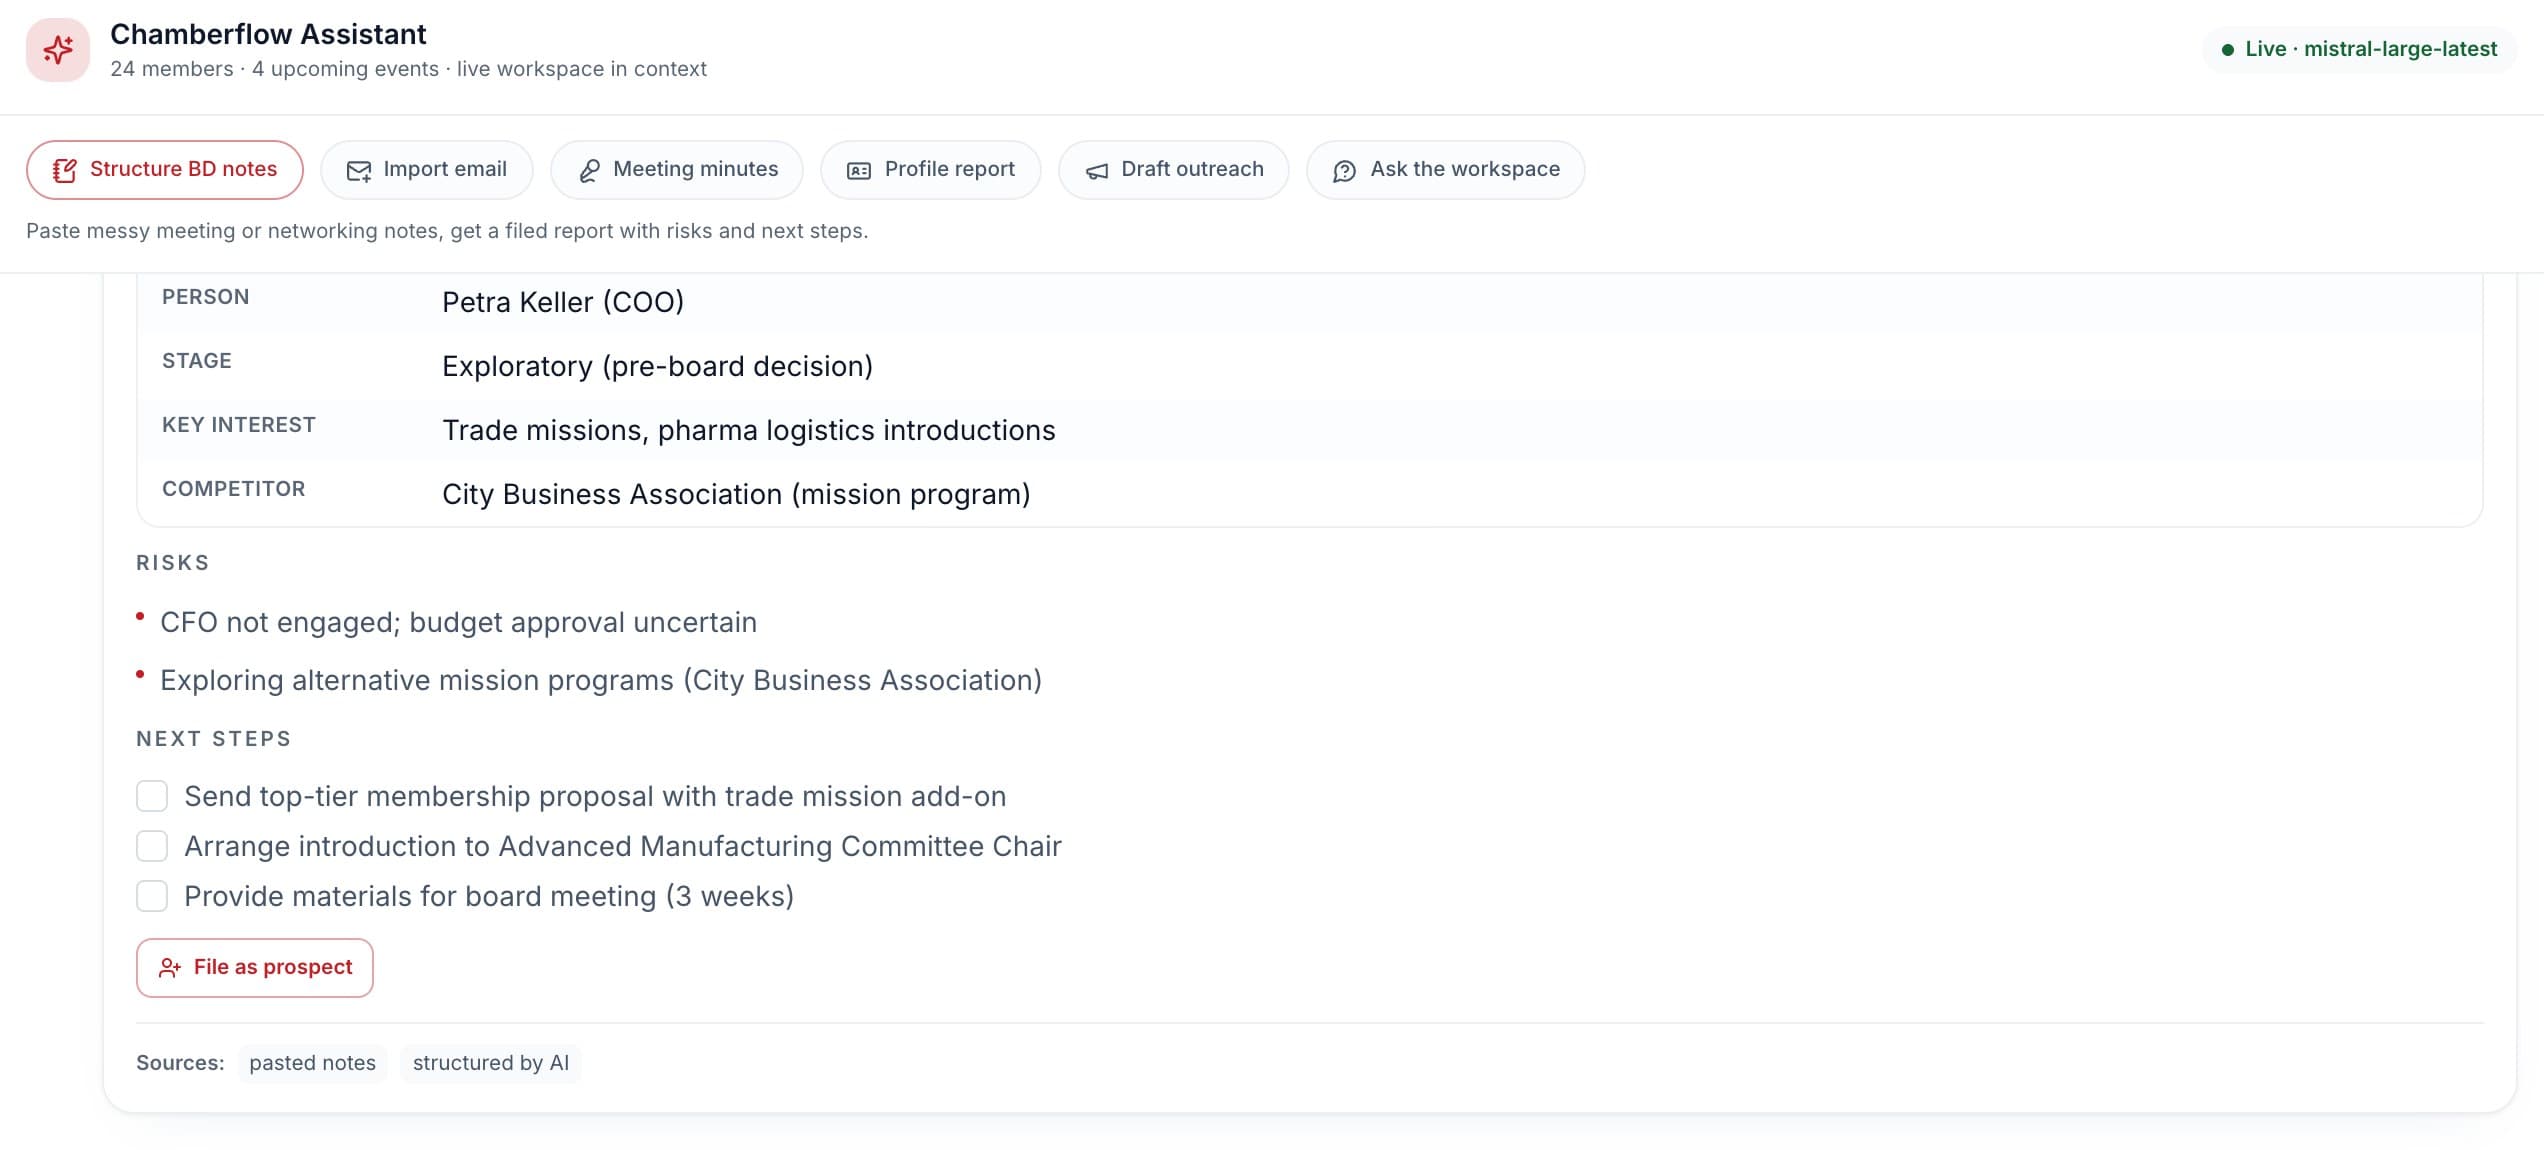Open the Meeting minutes tab
This screenshot has width=2544, height=1150.
[677, 170]
